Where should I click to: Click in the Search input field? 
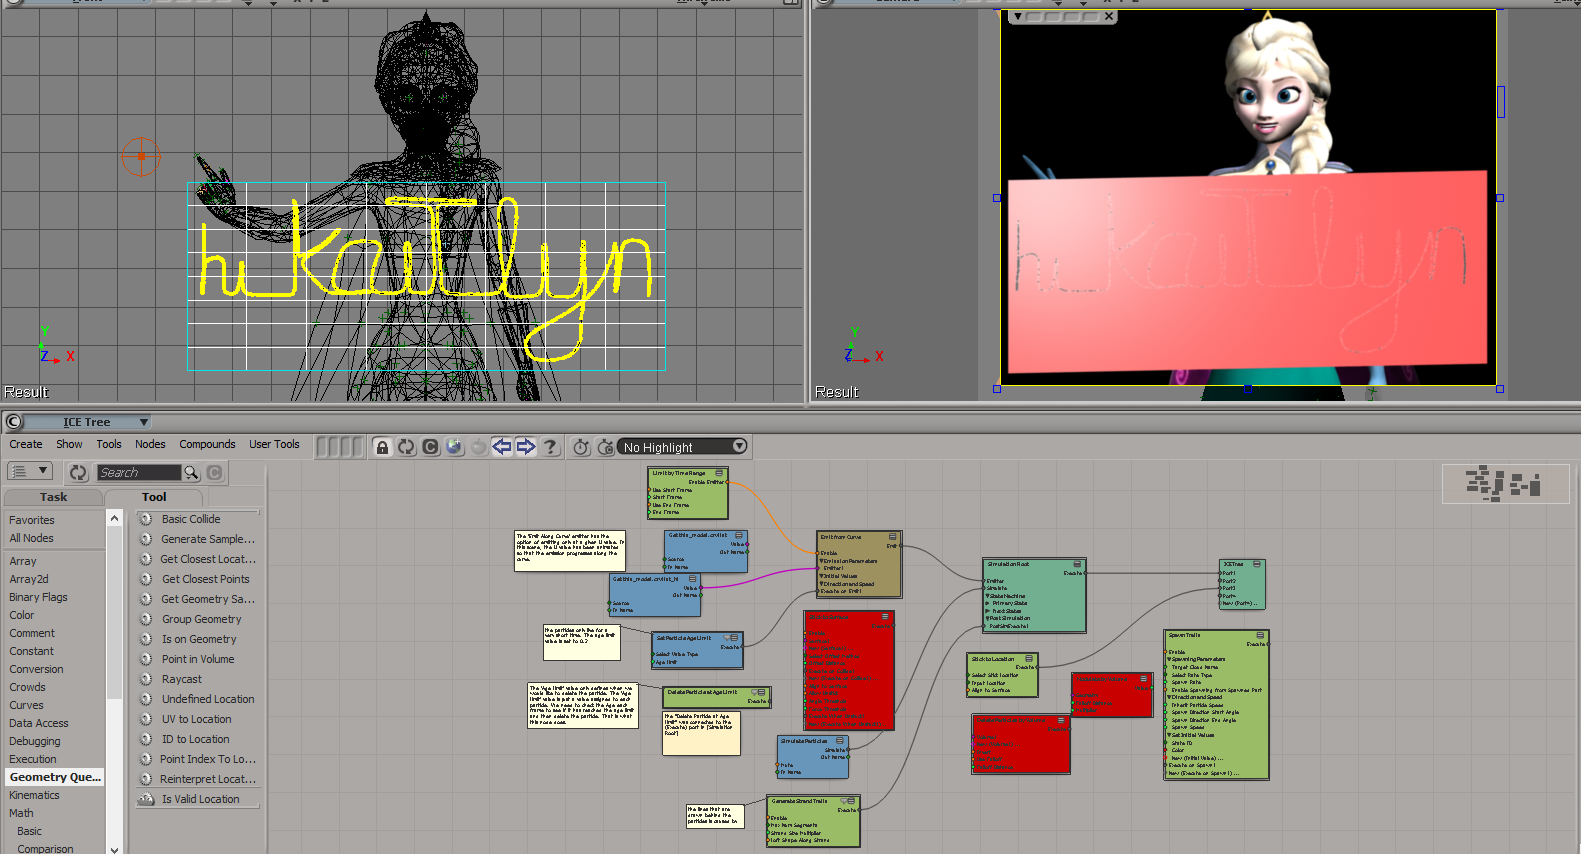point(139,472)
